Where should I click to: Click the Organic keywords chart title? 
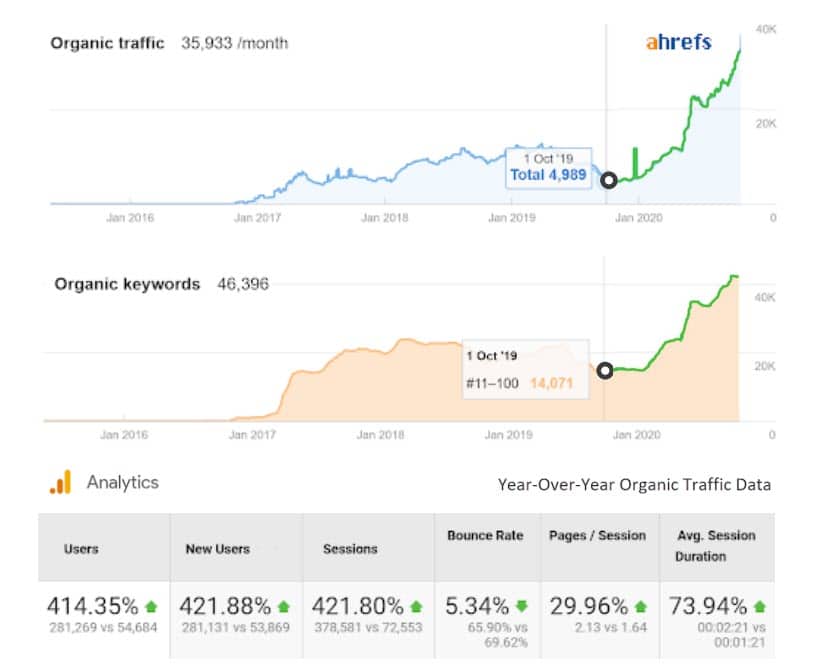point(127,284)
